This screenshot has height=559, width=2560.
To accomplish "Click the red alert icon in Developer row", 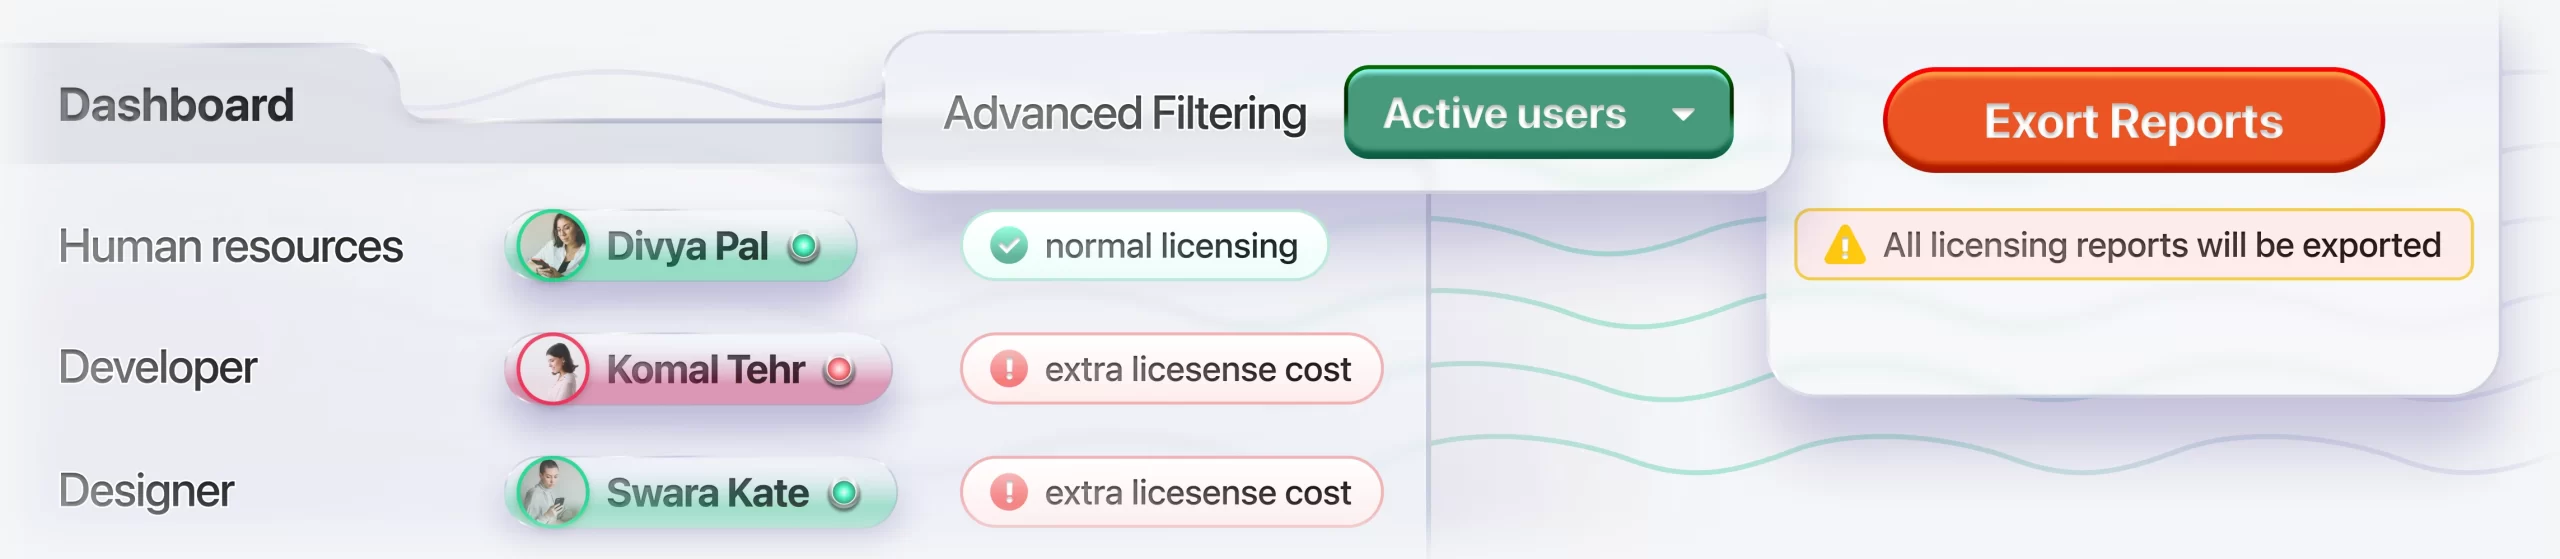I will [1009, 369].
